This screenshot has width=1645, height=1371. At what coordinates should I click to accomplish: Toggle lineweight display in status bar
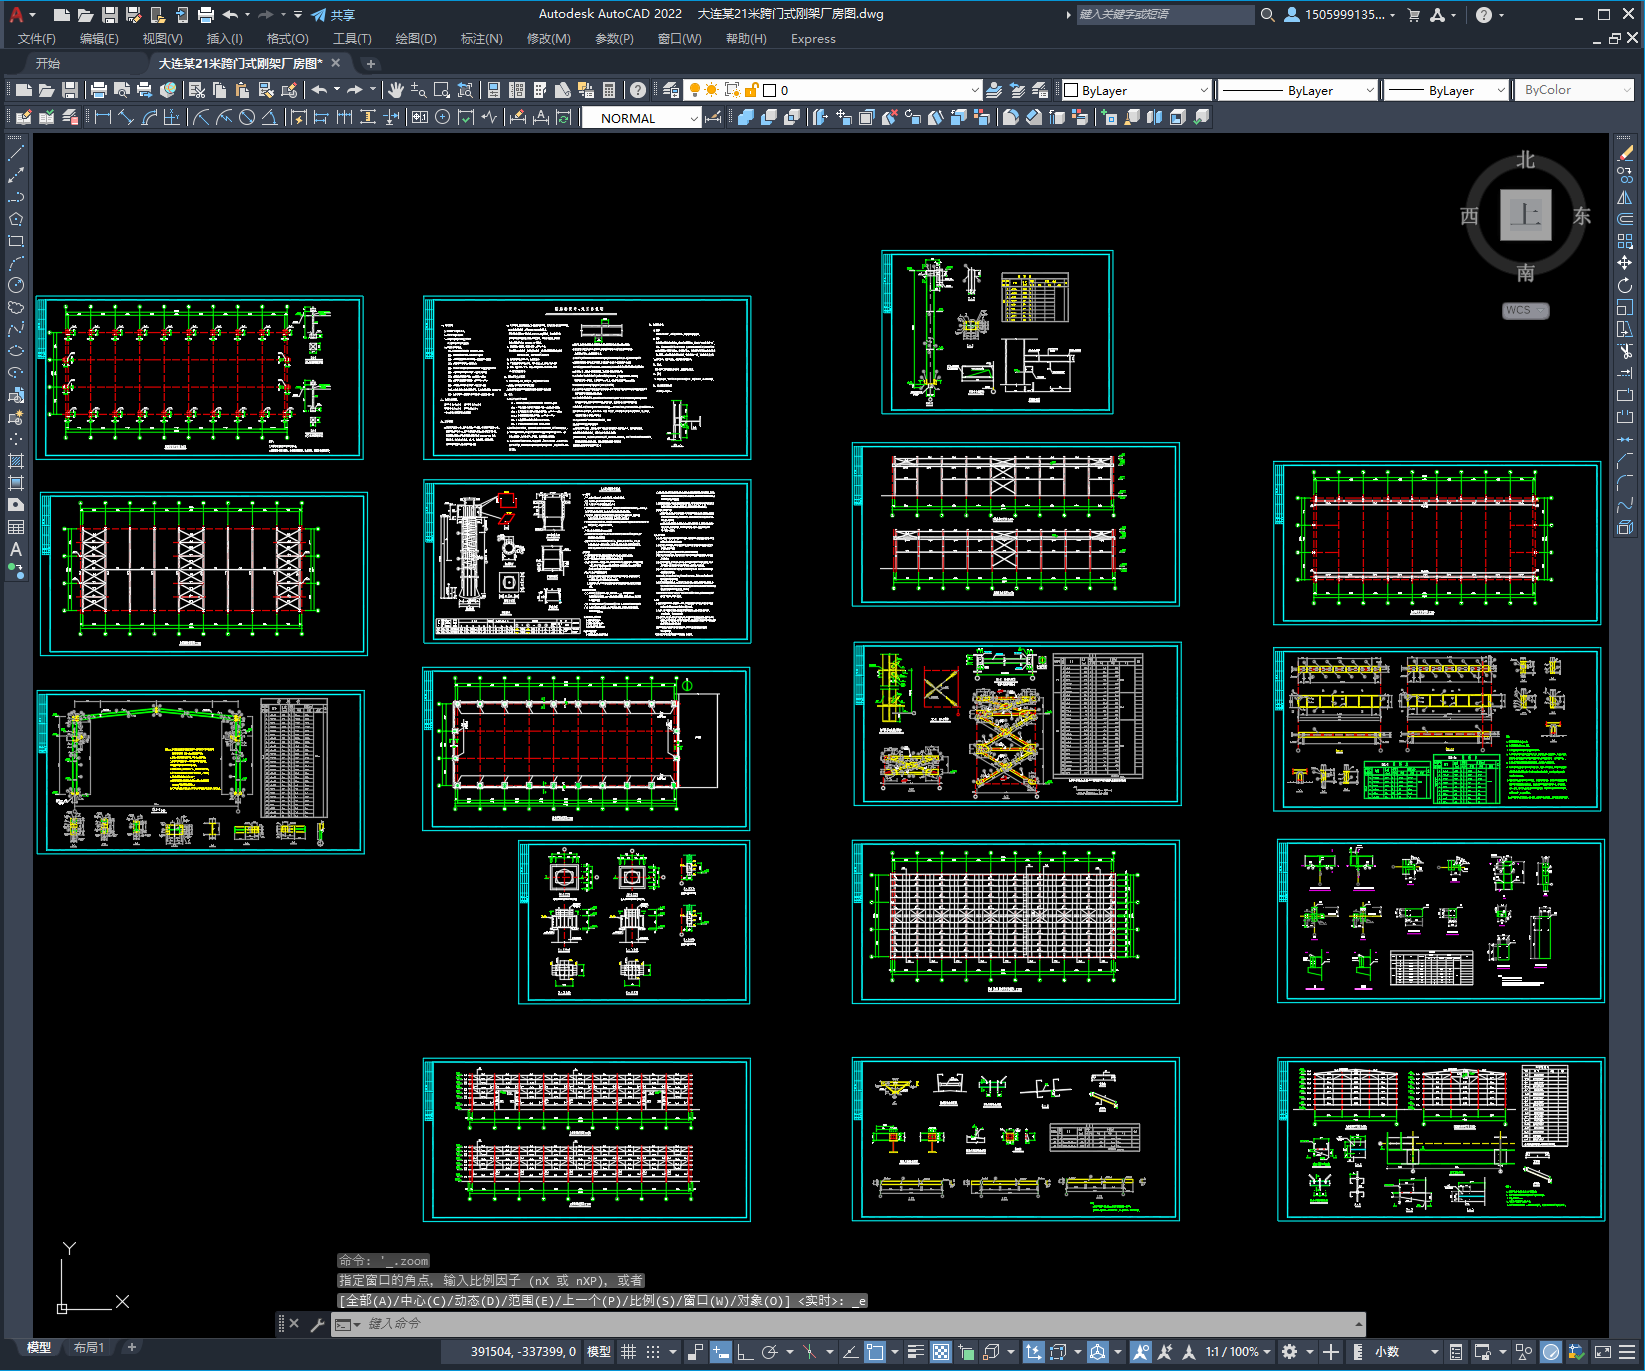tap(916, 1352)
